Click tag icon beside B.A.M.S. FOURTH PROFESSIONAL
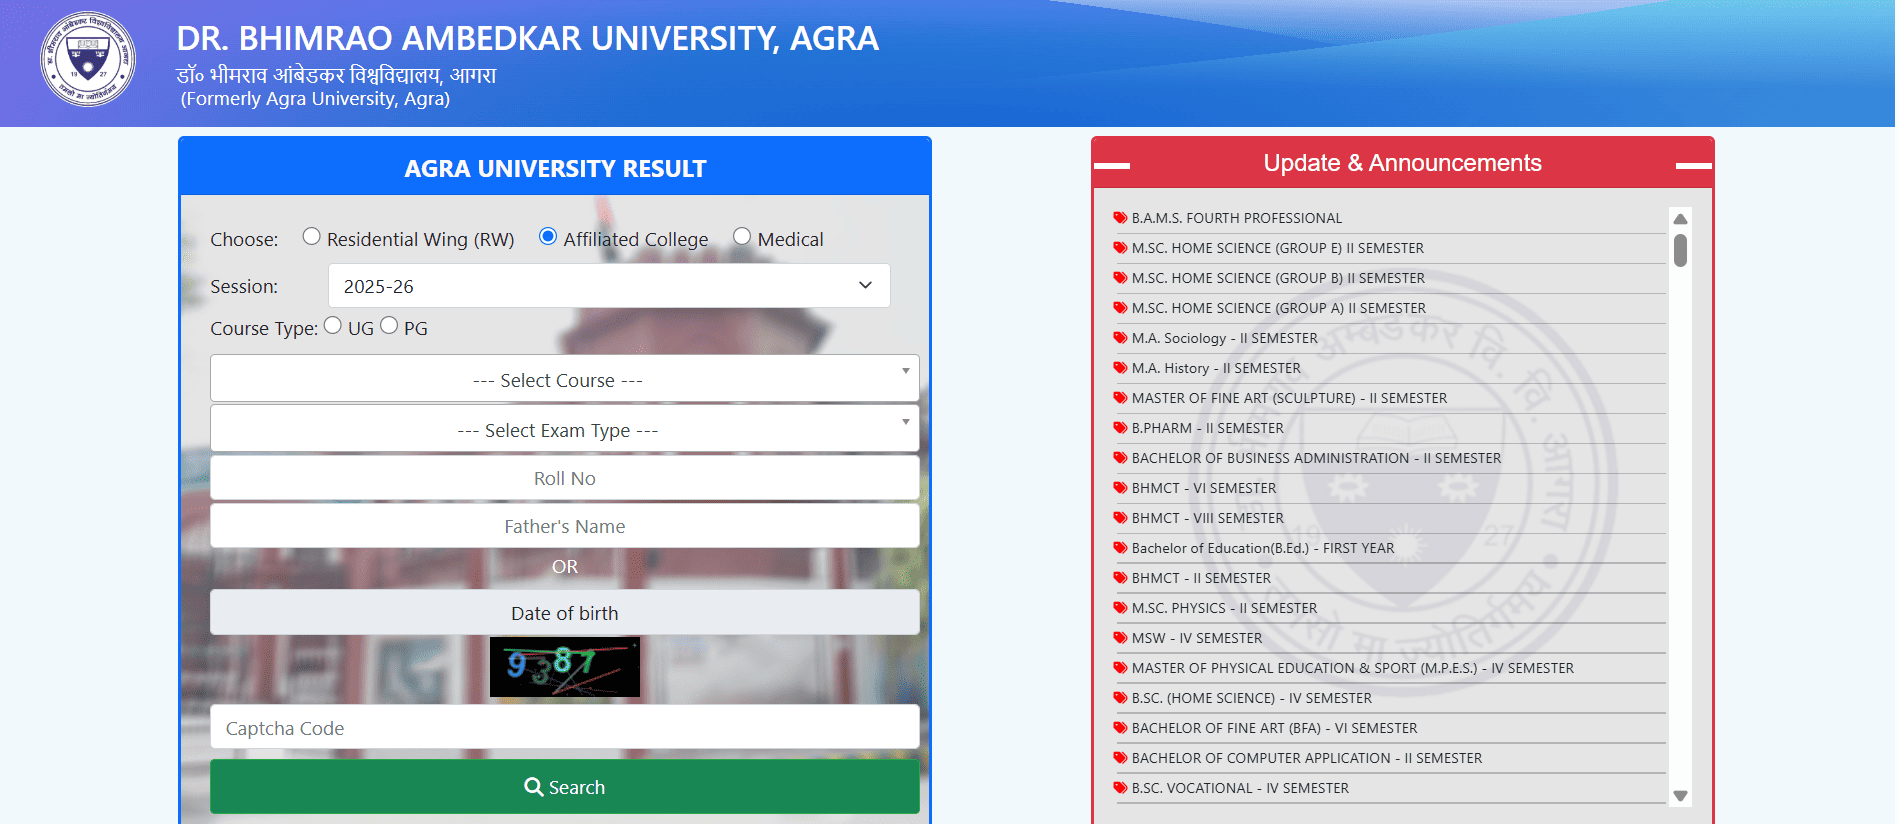This screenshot has height=824, width=1899. [x=1120, y=218]
